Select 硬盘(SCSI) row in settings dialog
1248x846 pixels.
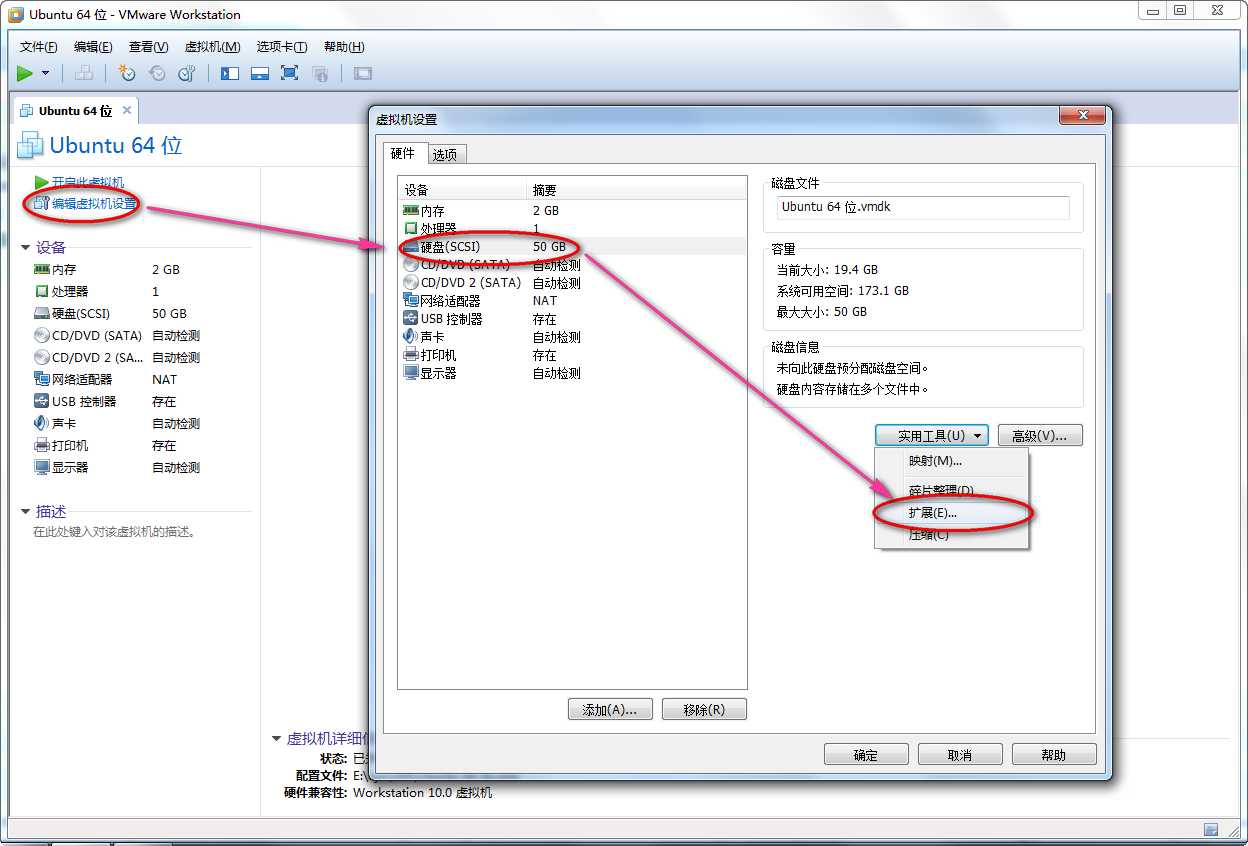click(x=572, y=247)
